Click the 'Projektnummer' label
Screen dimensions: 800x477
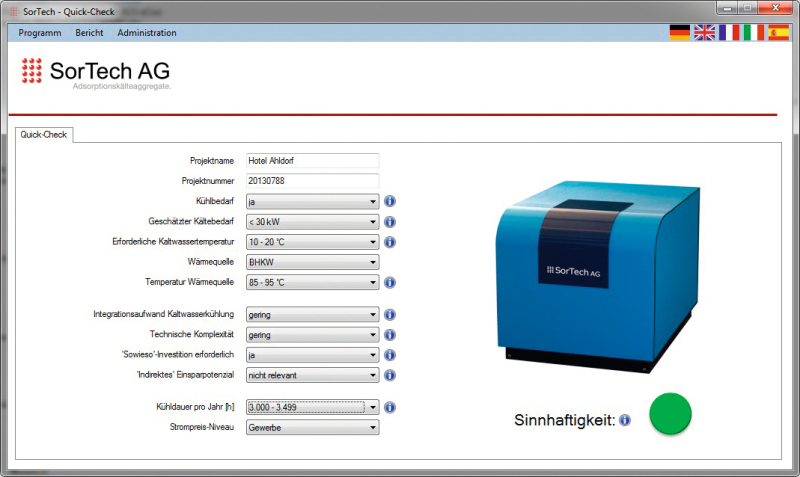pos(208,181)
